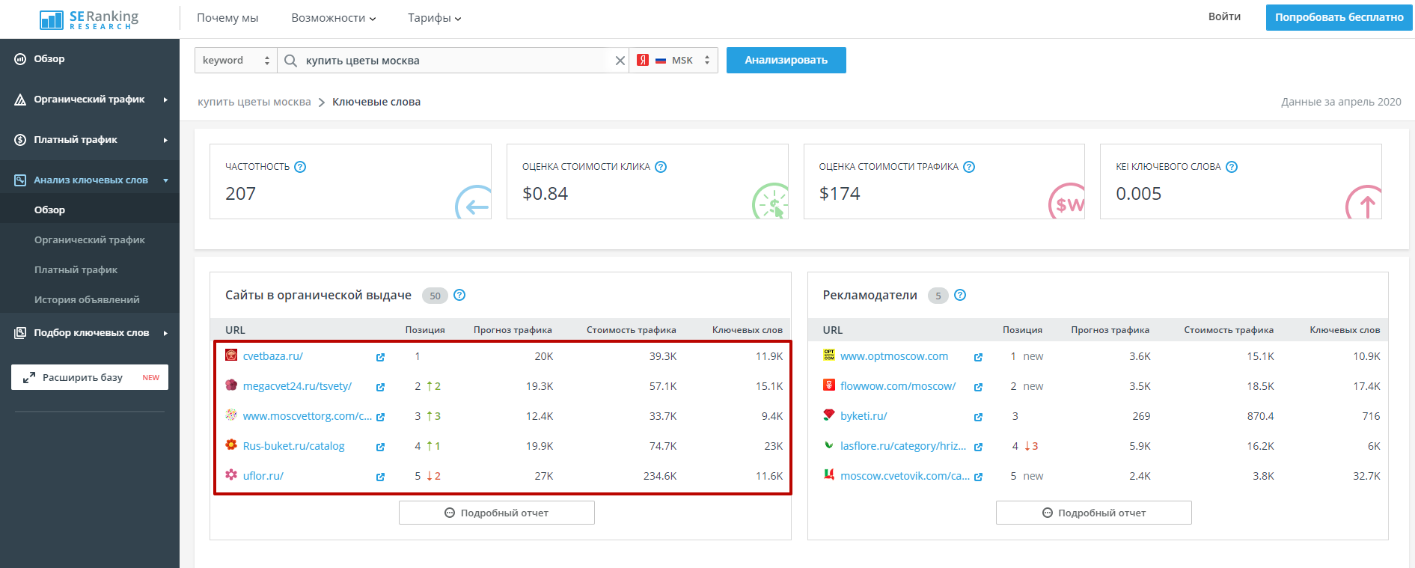Expand Органический трафик sidebar section
The width and height of the screenshot is (1415, 568).
click(166, 100)
